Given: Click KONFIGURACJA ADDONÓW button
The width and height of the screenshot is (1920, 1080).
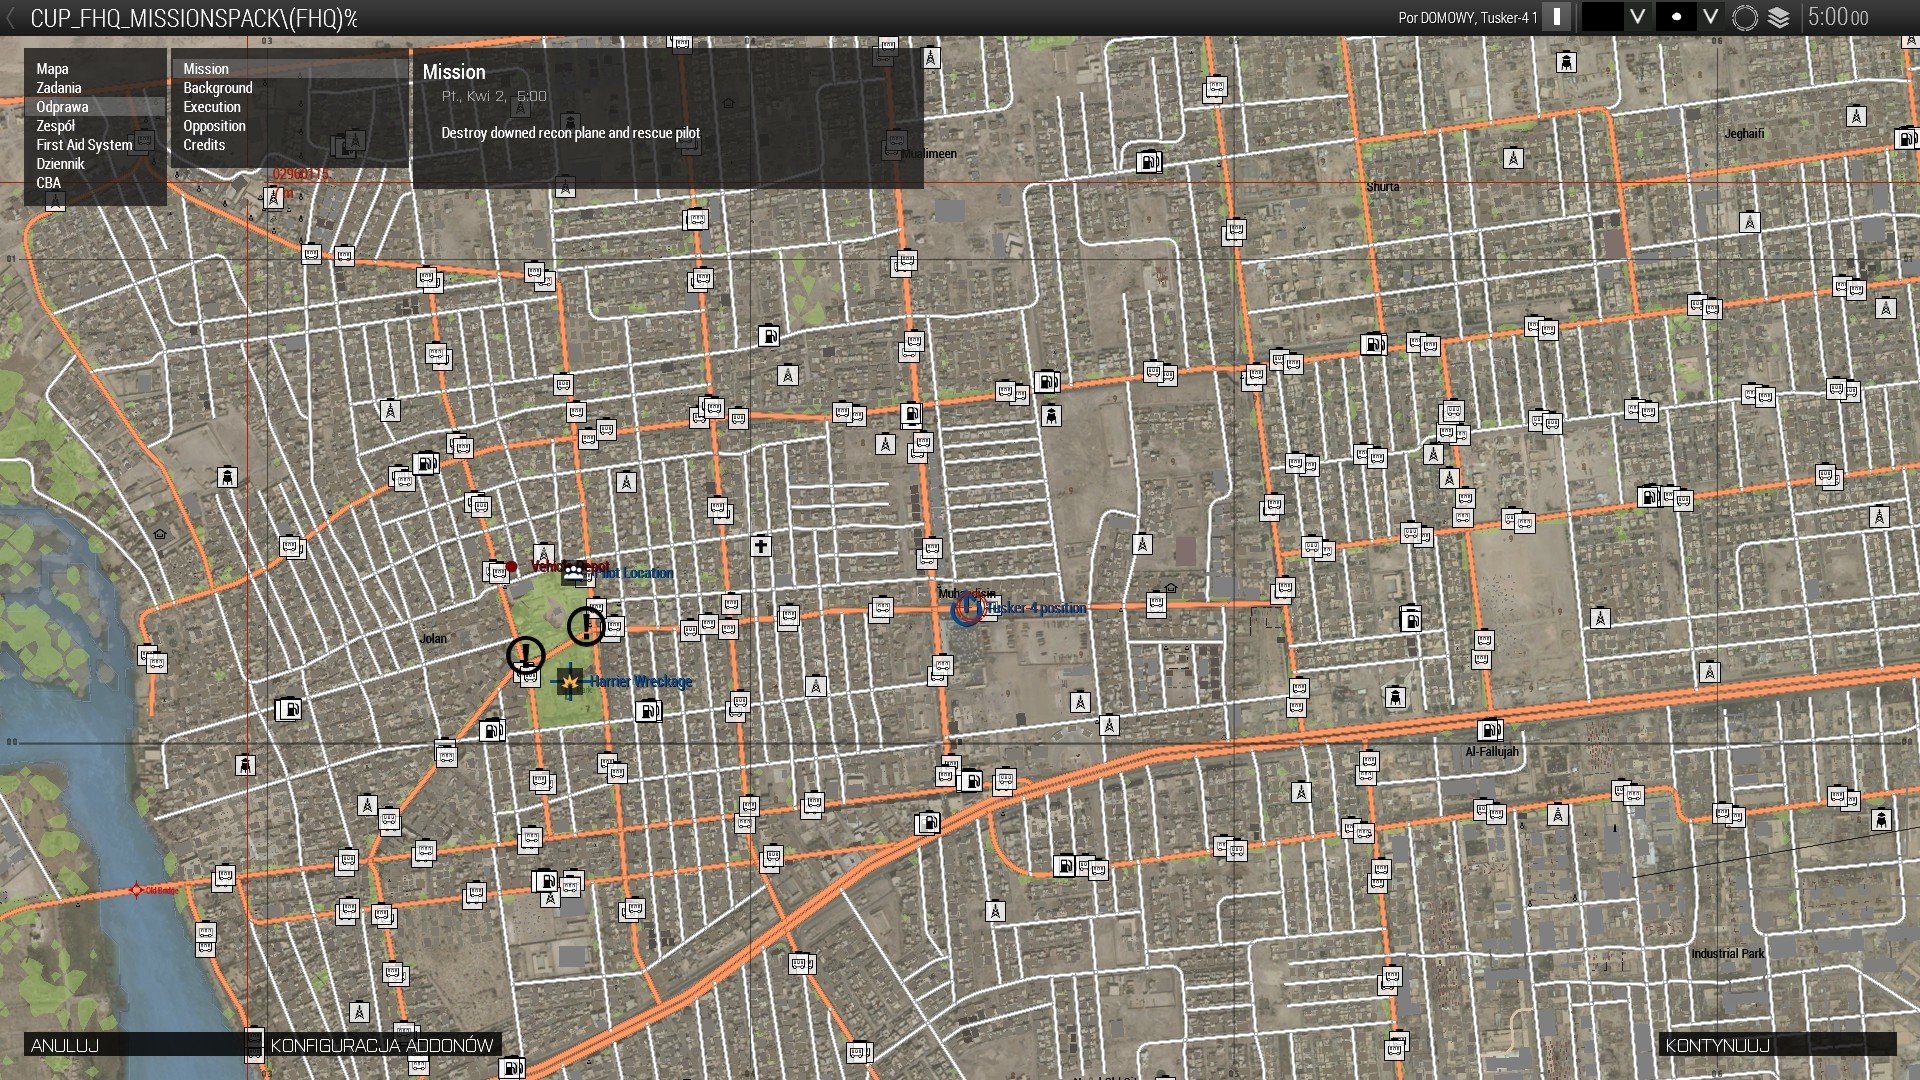Looking at the screenshot, I should 381,1045.
